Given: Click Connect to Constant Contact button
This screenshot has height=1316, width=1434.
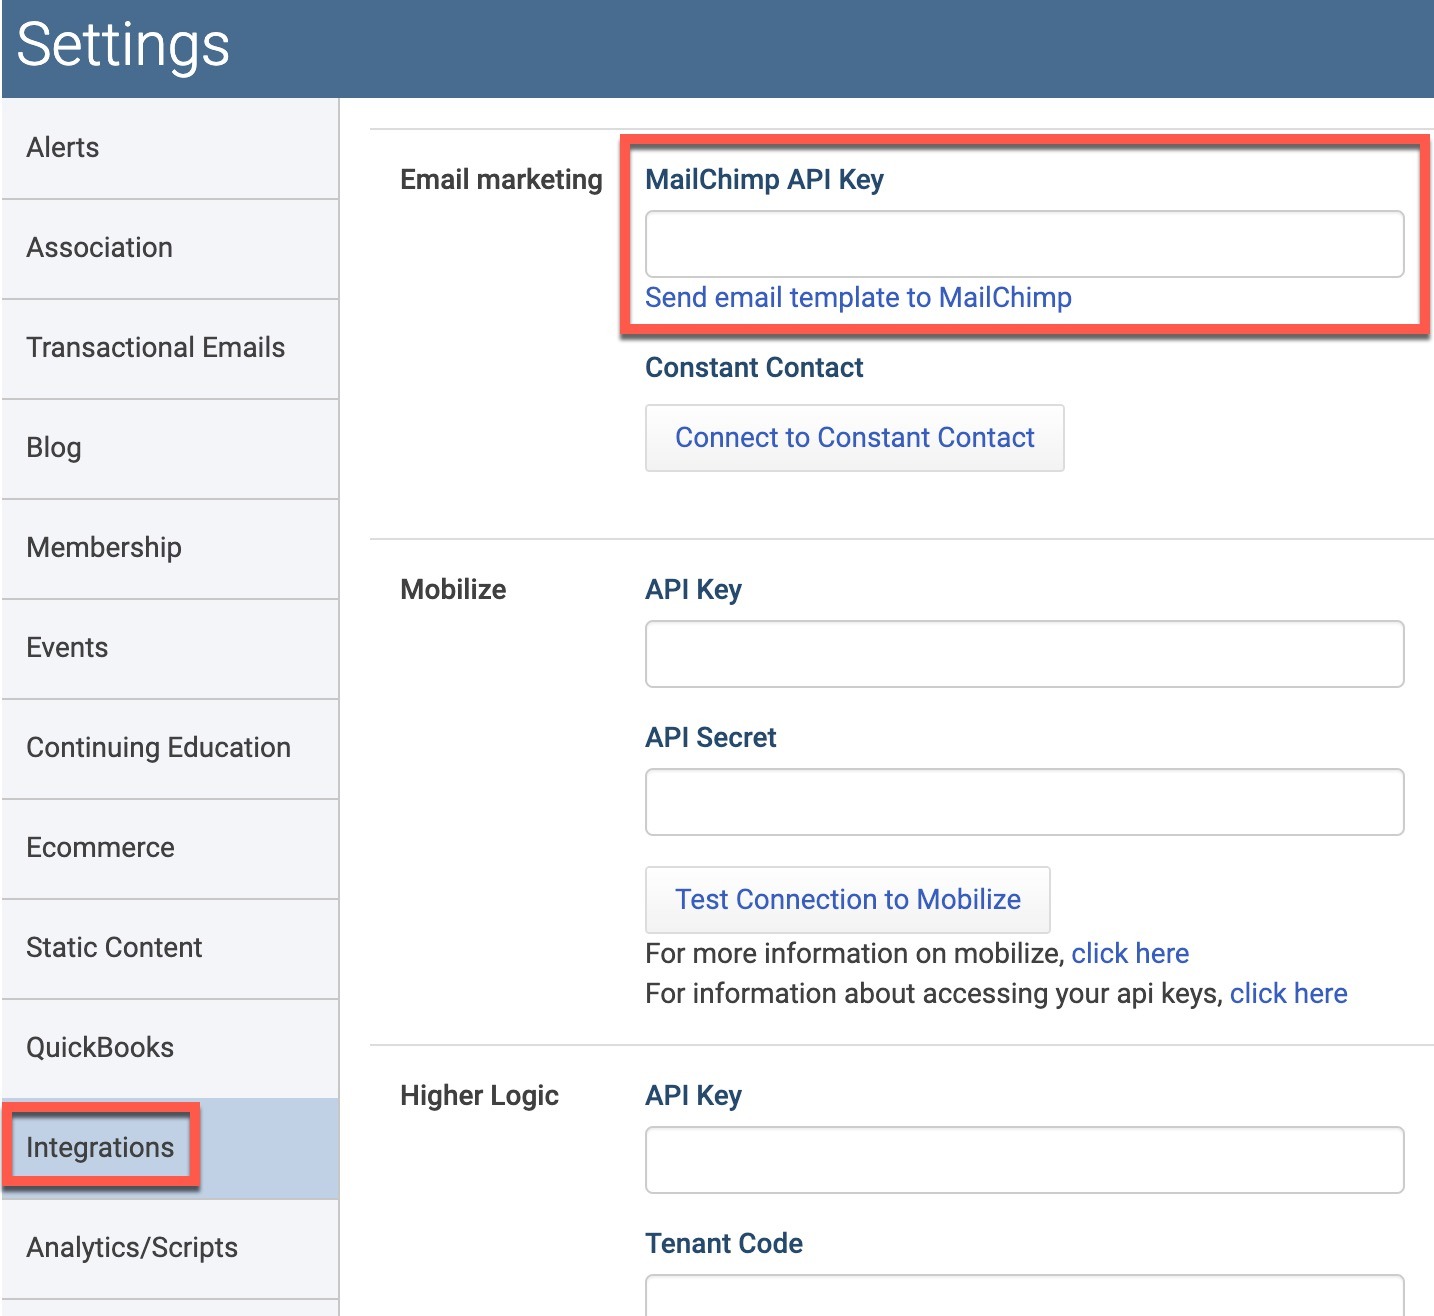Looking at the screenshot, I should (855, 438).
